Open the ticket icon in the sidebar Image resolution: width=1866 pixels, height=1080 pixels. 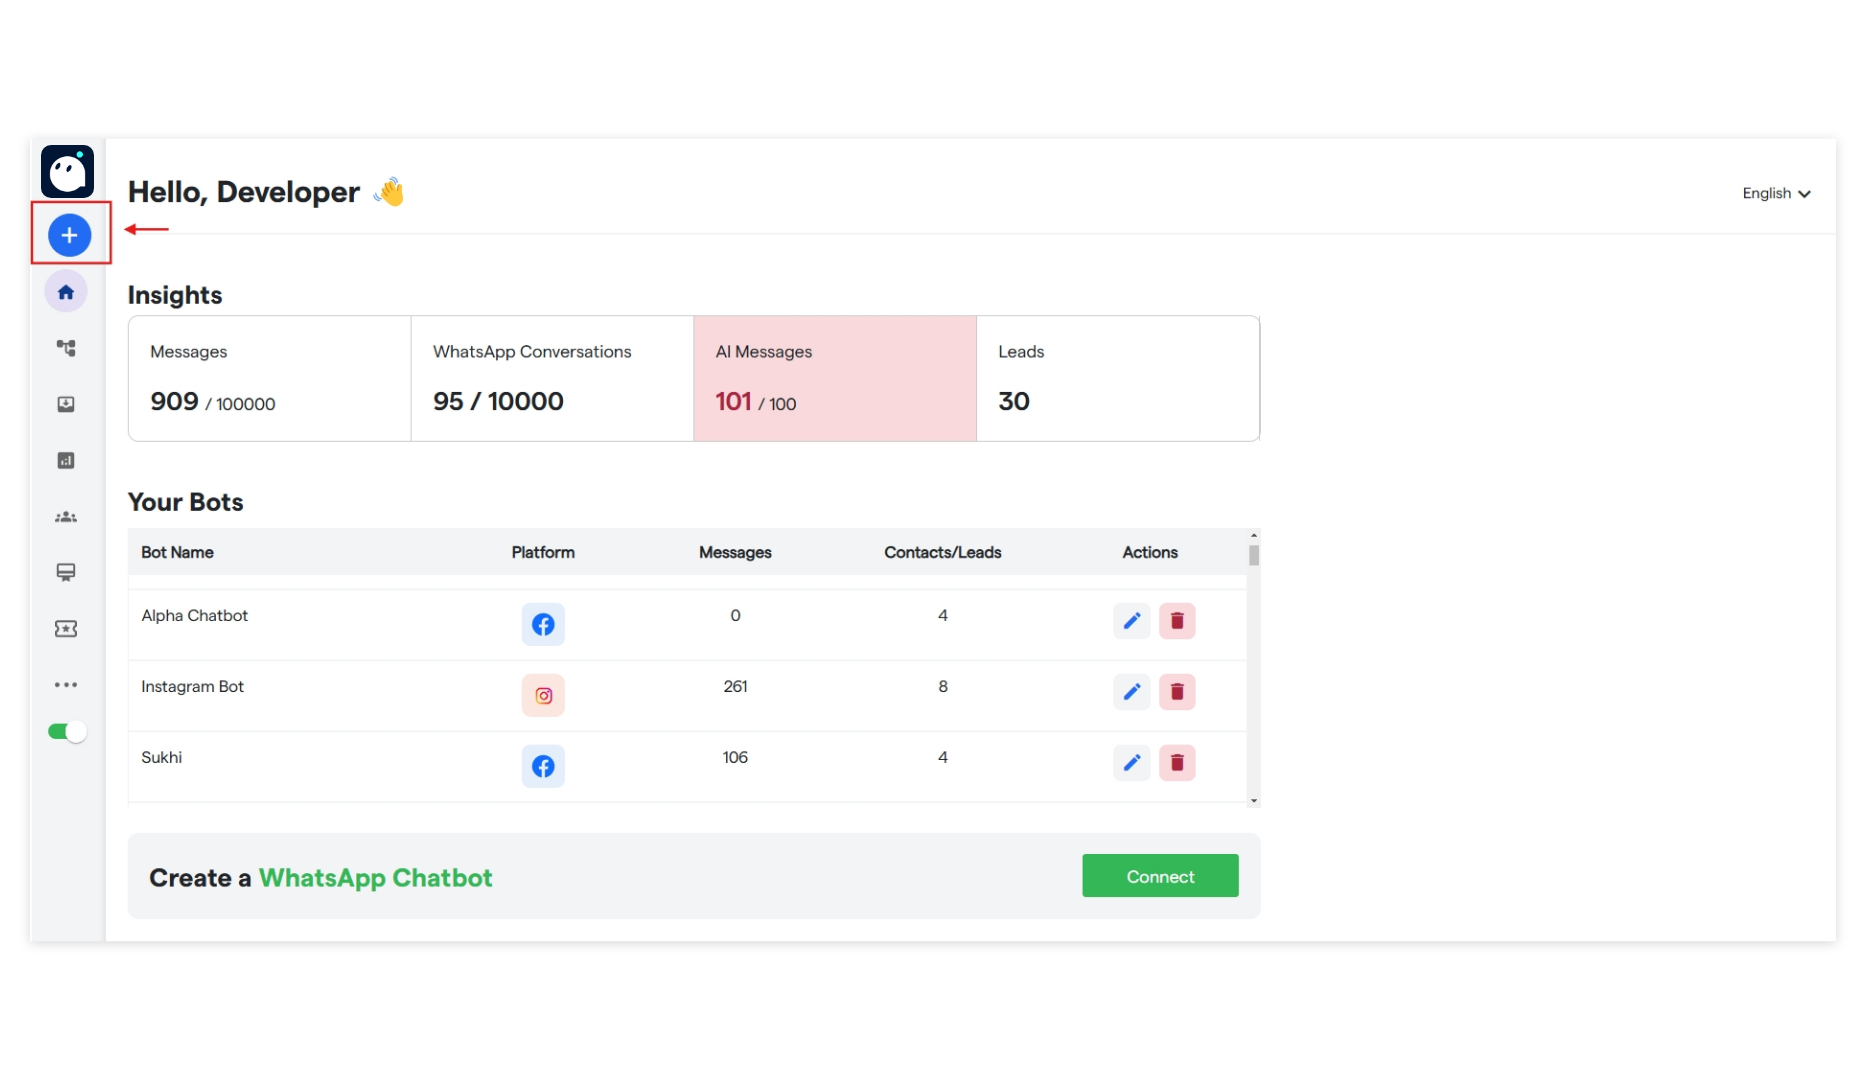66,629
